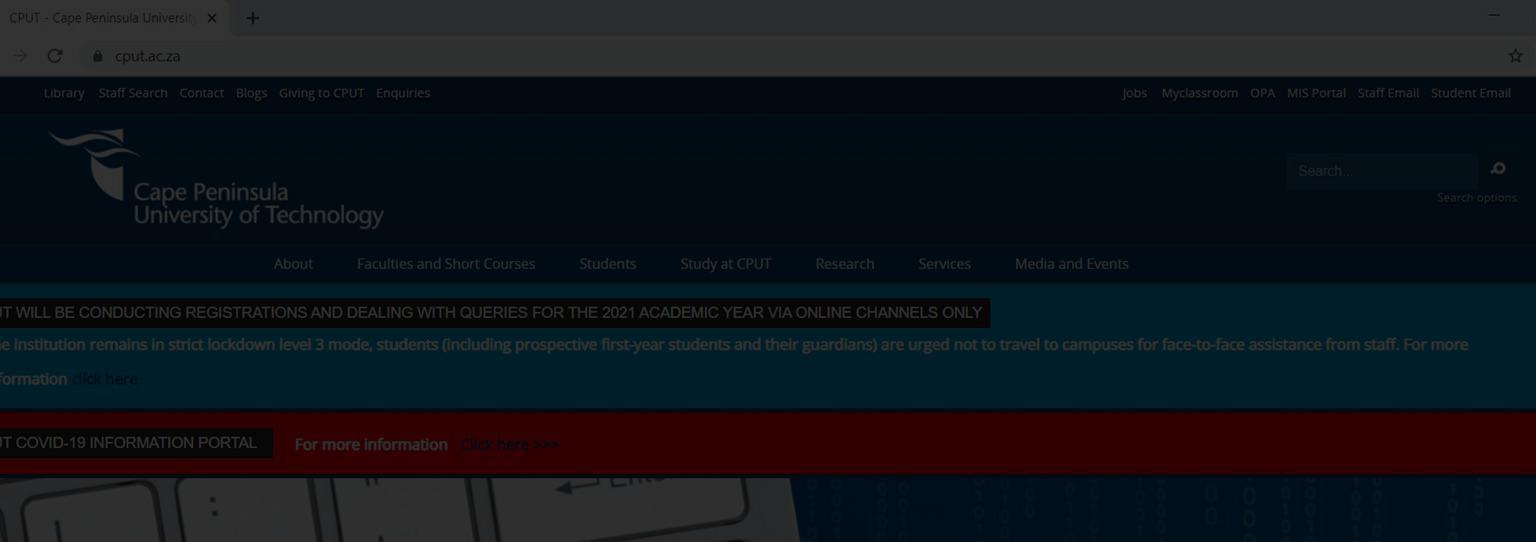
Task: Go forward with the browser arrow
Action: pos(20,56)
